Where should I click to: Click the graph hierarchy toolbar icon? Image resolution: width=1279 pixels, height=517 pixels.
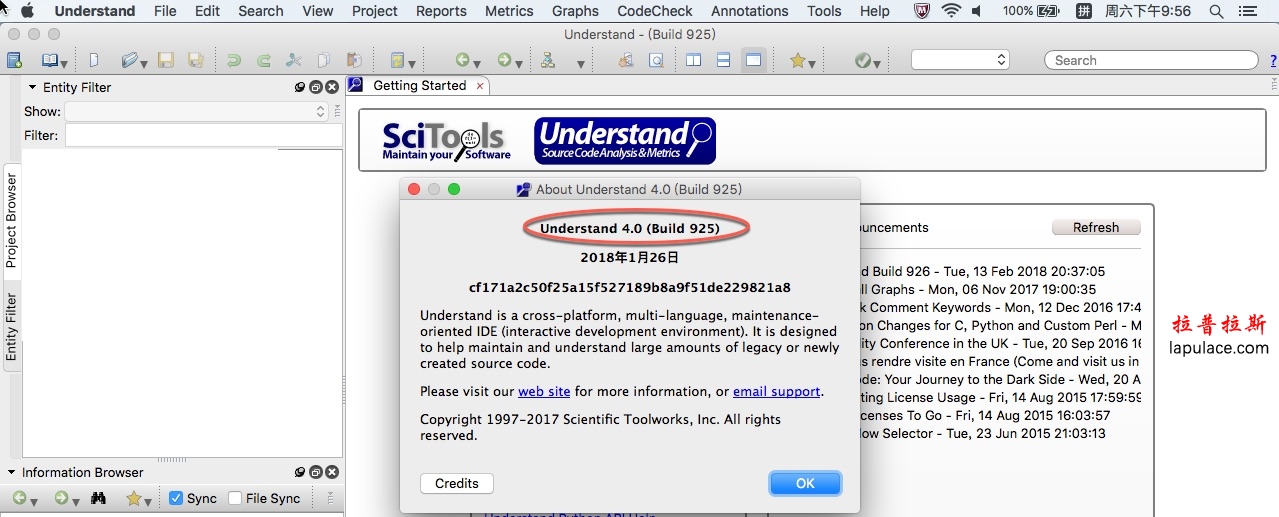pyautogui.click(x=548, y=60)
